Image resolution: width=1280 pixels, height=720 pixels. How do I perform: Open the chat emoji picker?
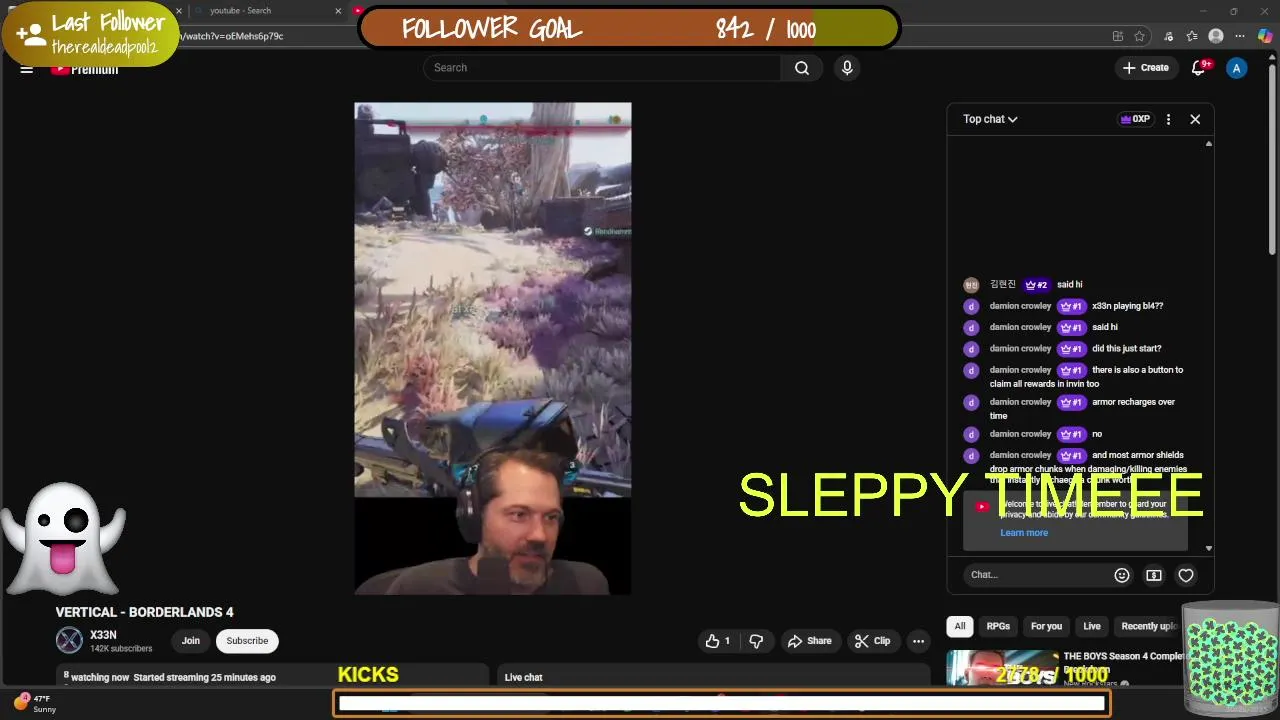[1122, 575]
